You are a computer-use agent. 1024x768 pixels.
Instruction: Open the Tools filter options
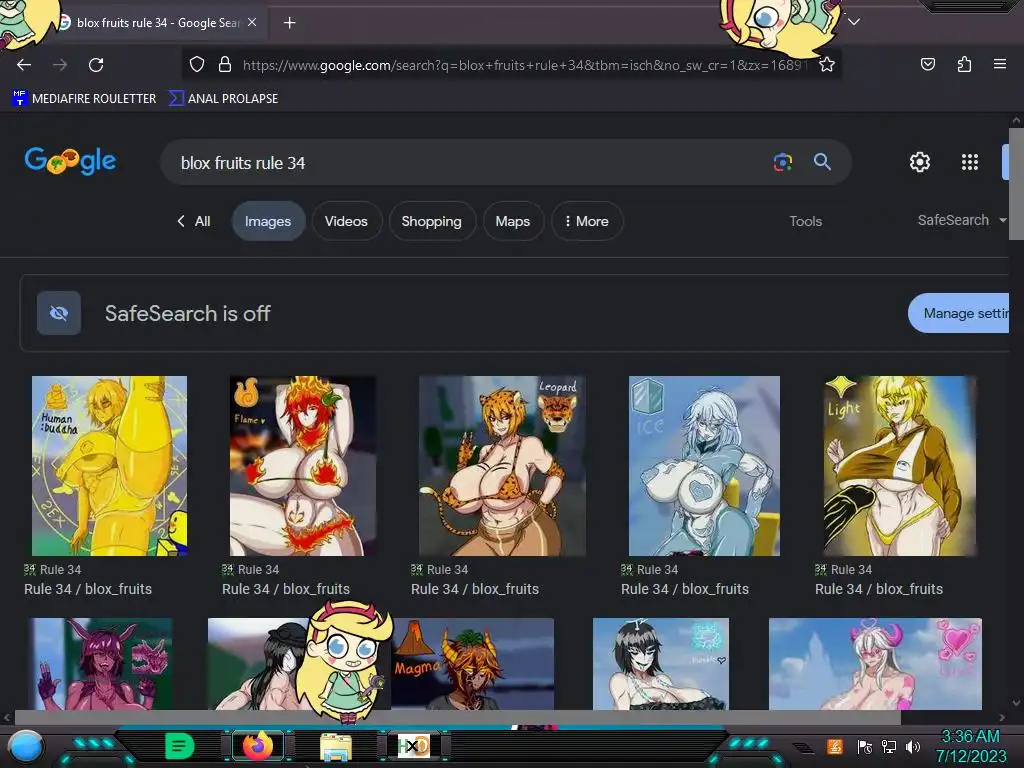coord(805,221)
